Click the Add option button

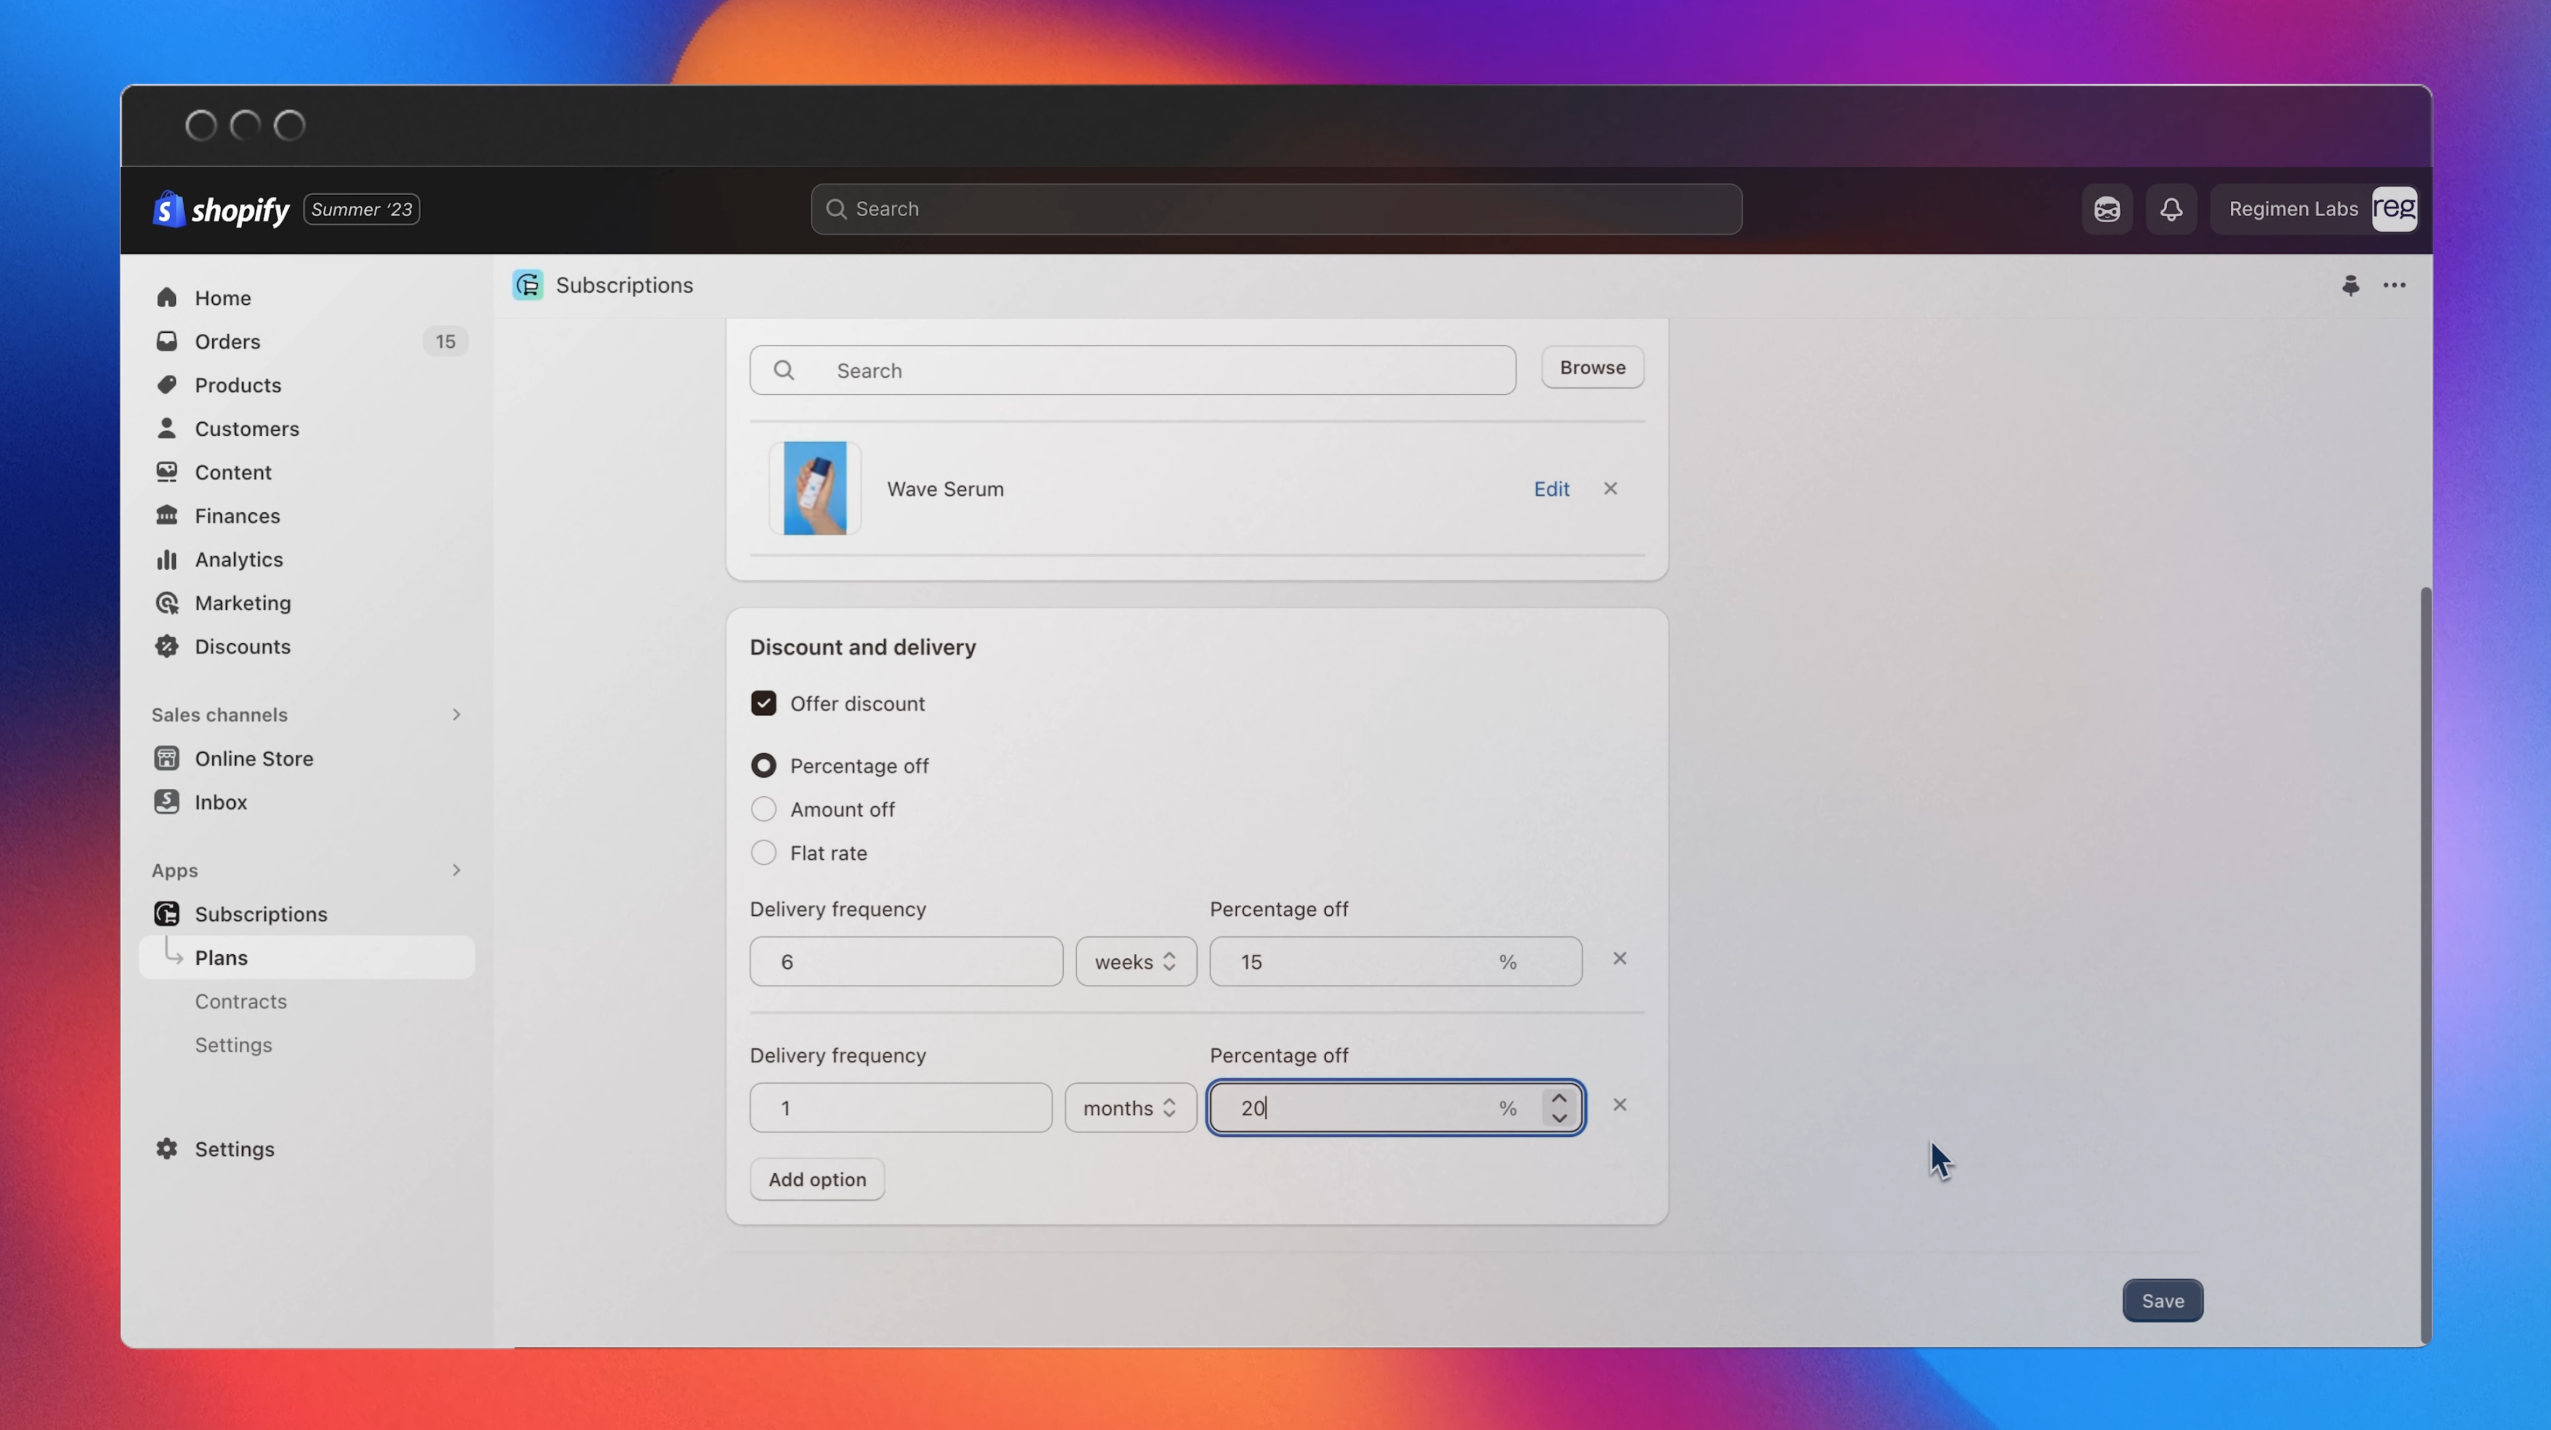tap(816, 1180)
